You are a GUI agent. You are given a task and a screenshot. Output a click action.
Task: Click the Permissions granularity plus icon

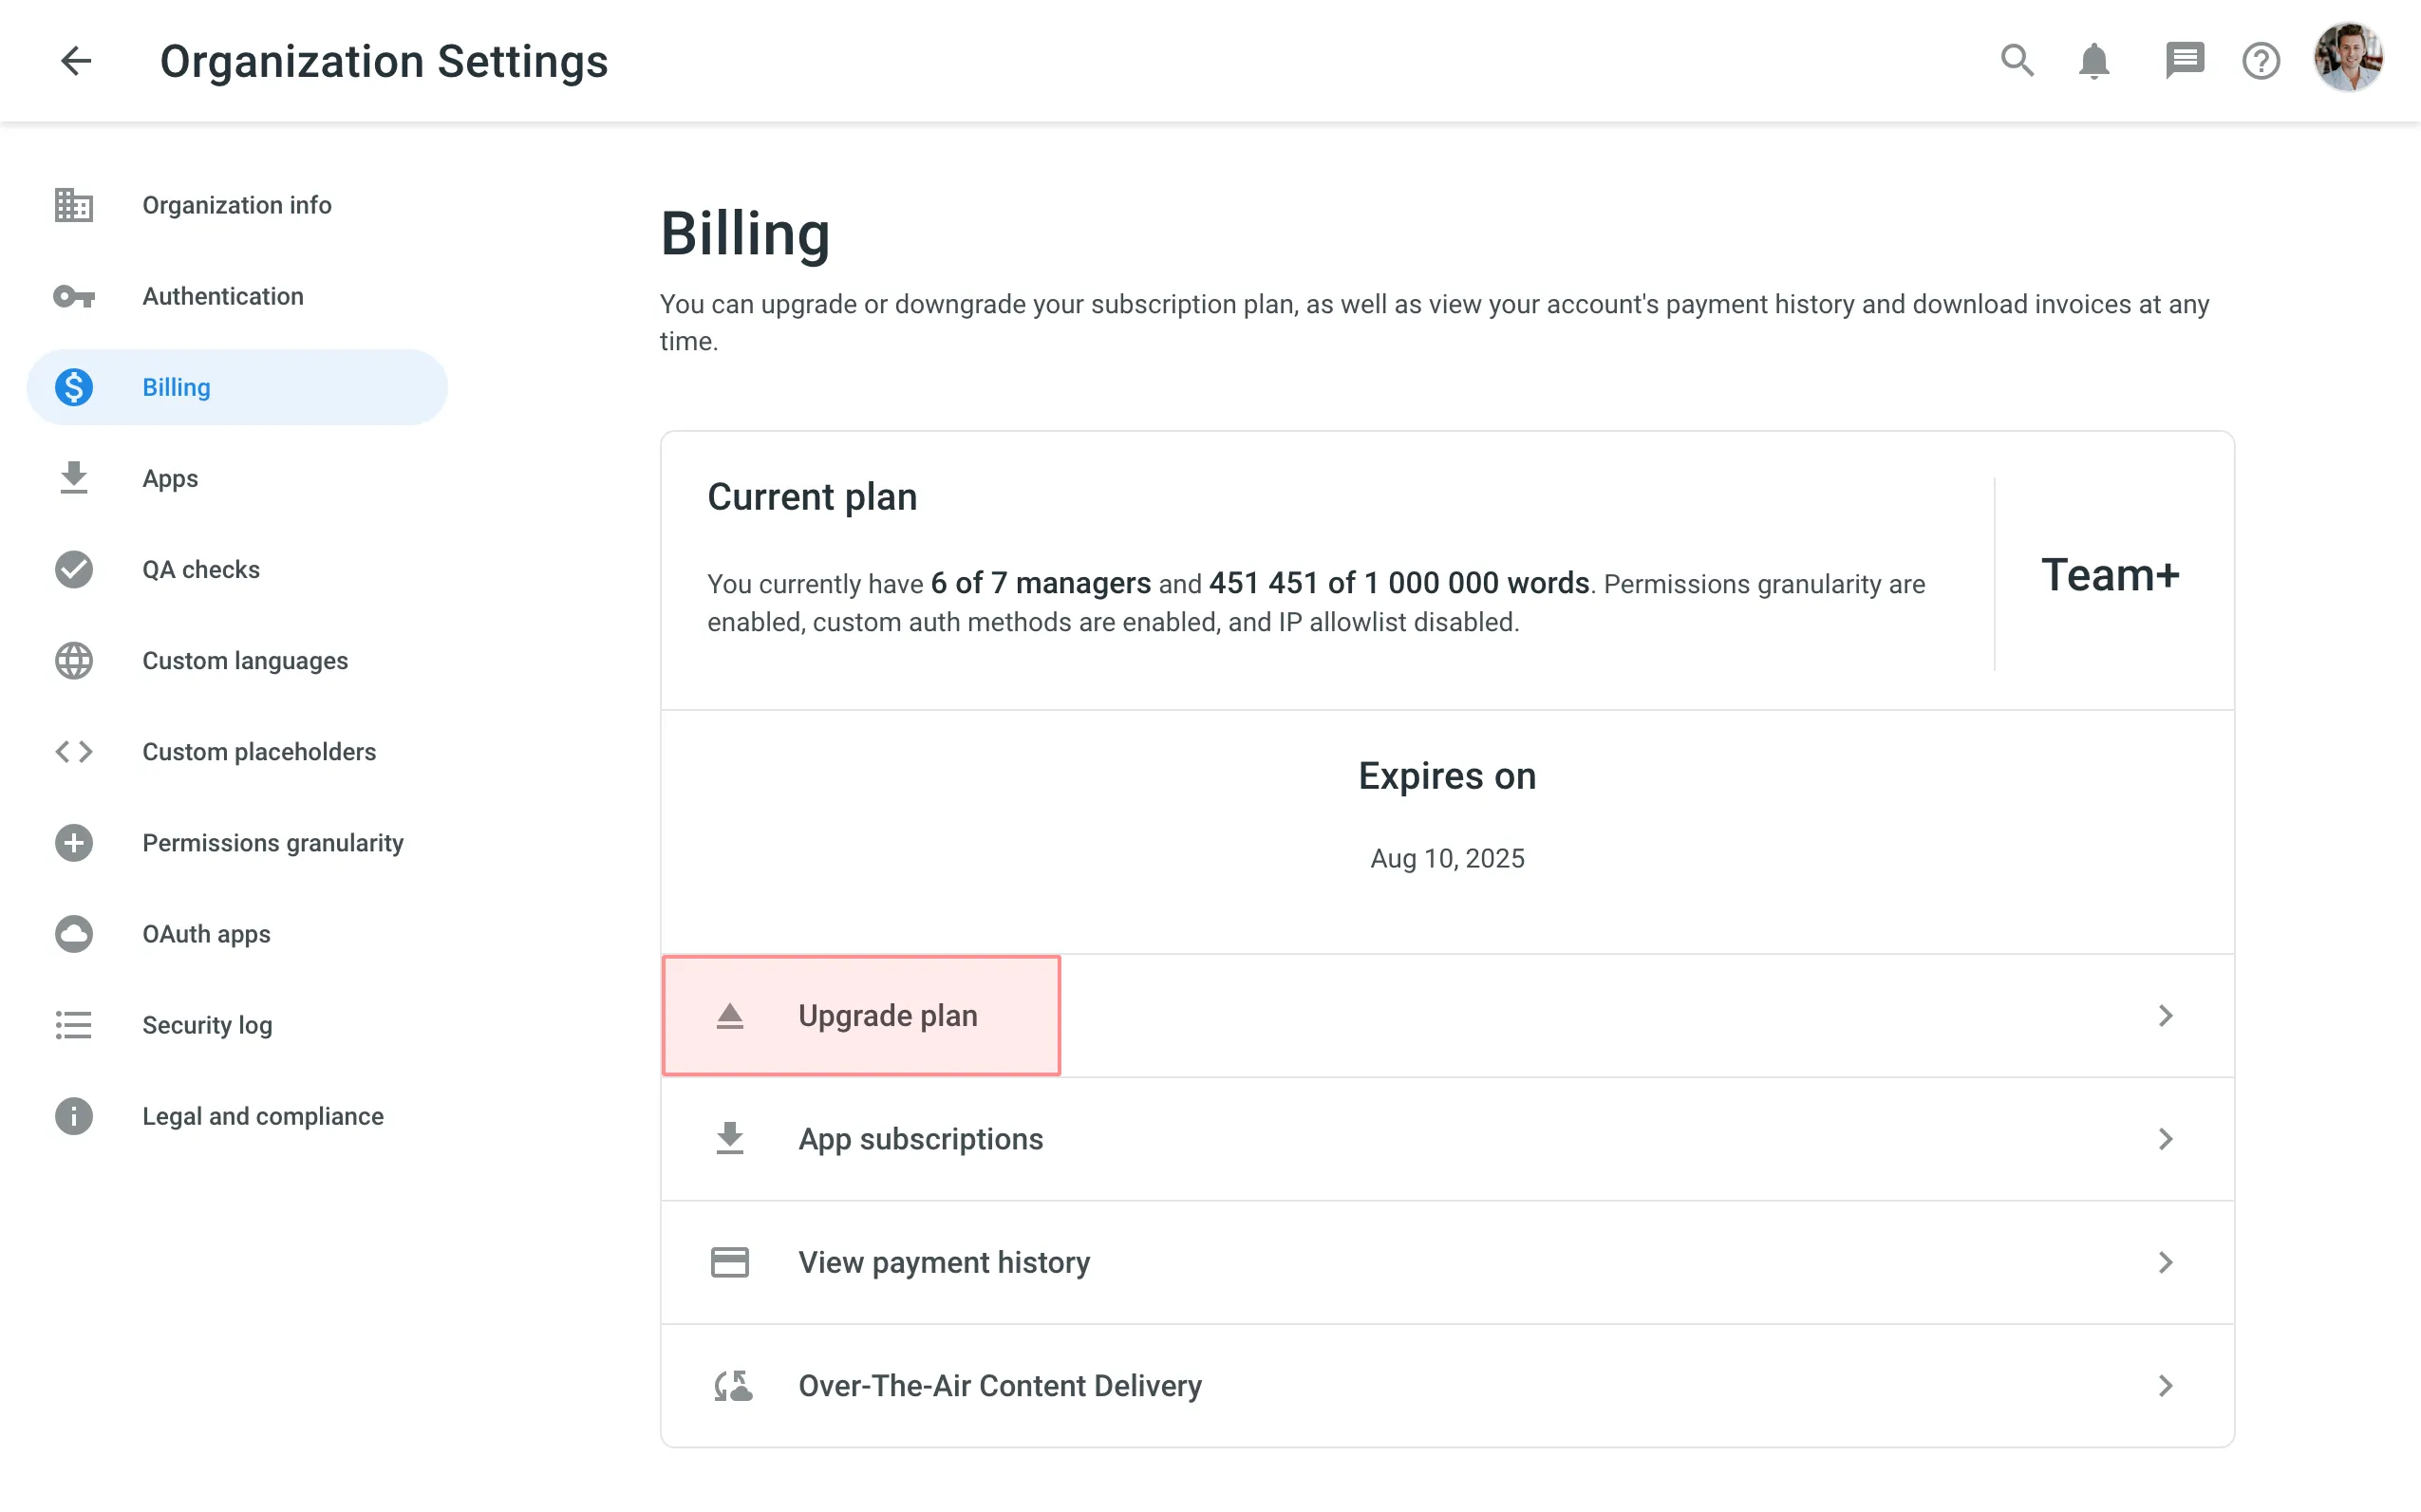tap(71, 843)
